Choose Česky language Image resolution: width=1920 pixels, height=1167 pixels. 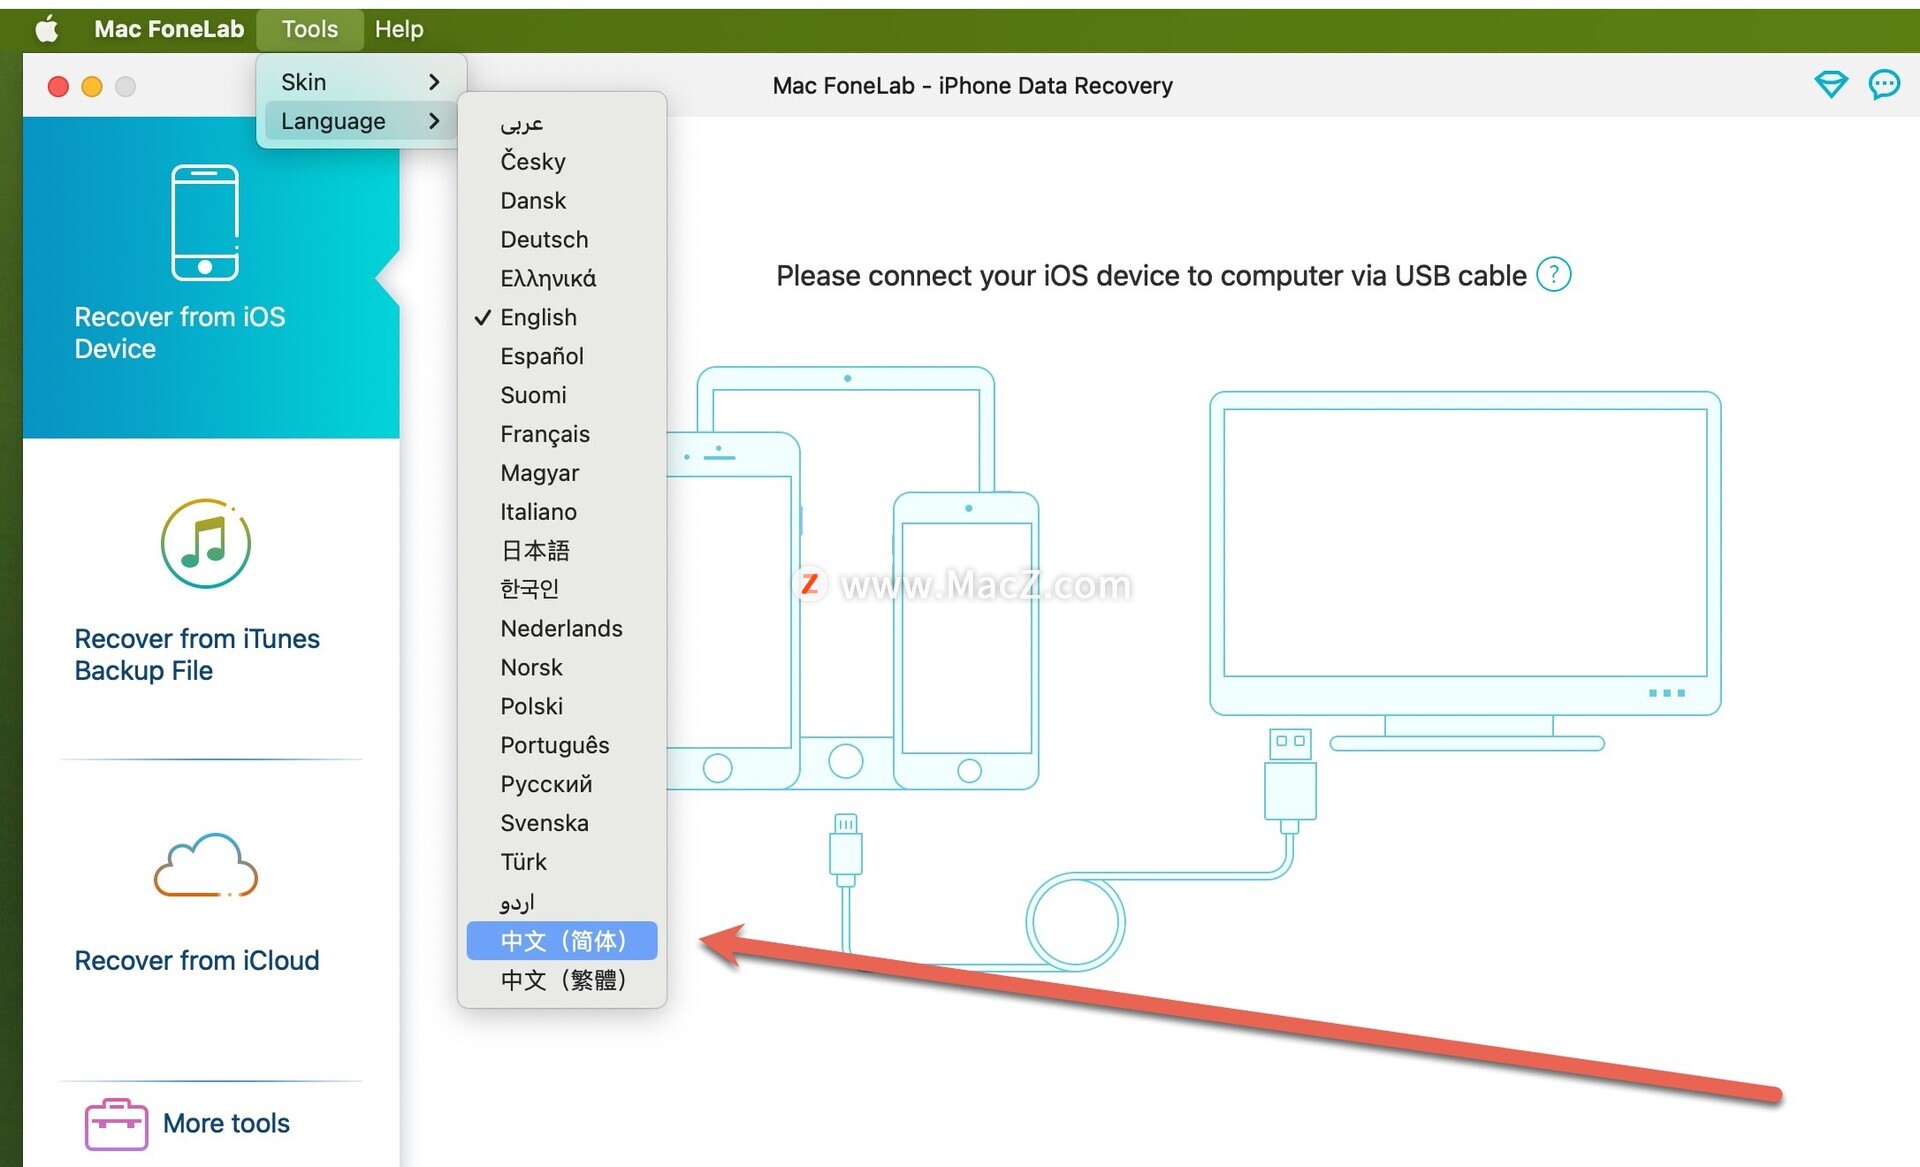(562, 161)
